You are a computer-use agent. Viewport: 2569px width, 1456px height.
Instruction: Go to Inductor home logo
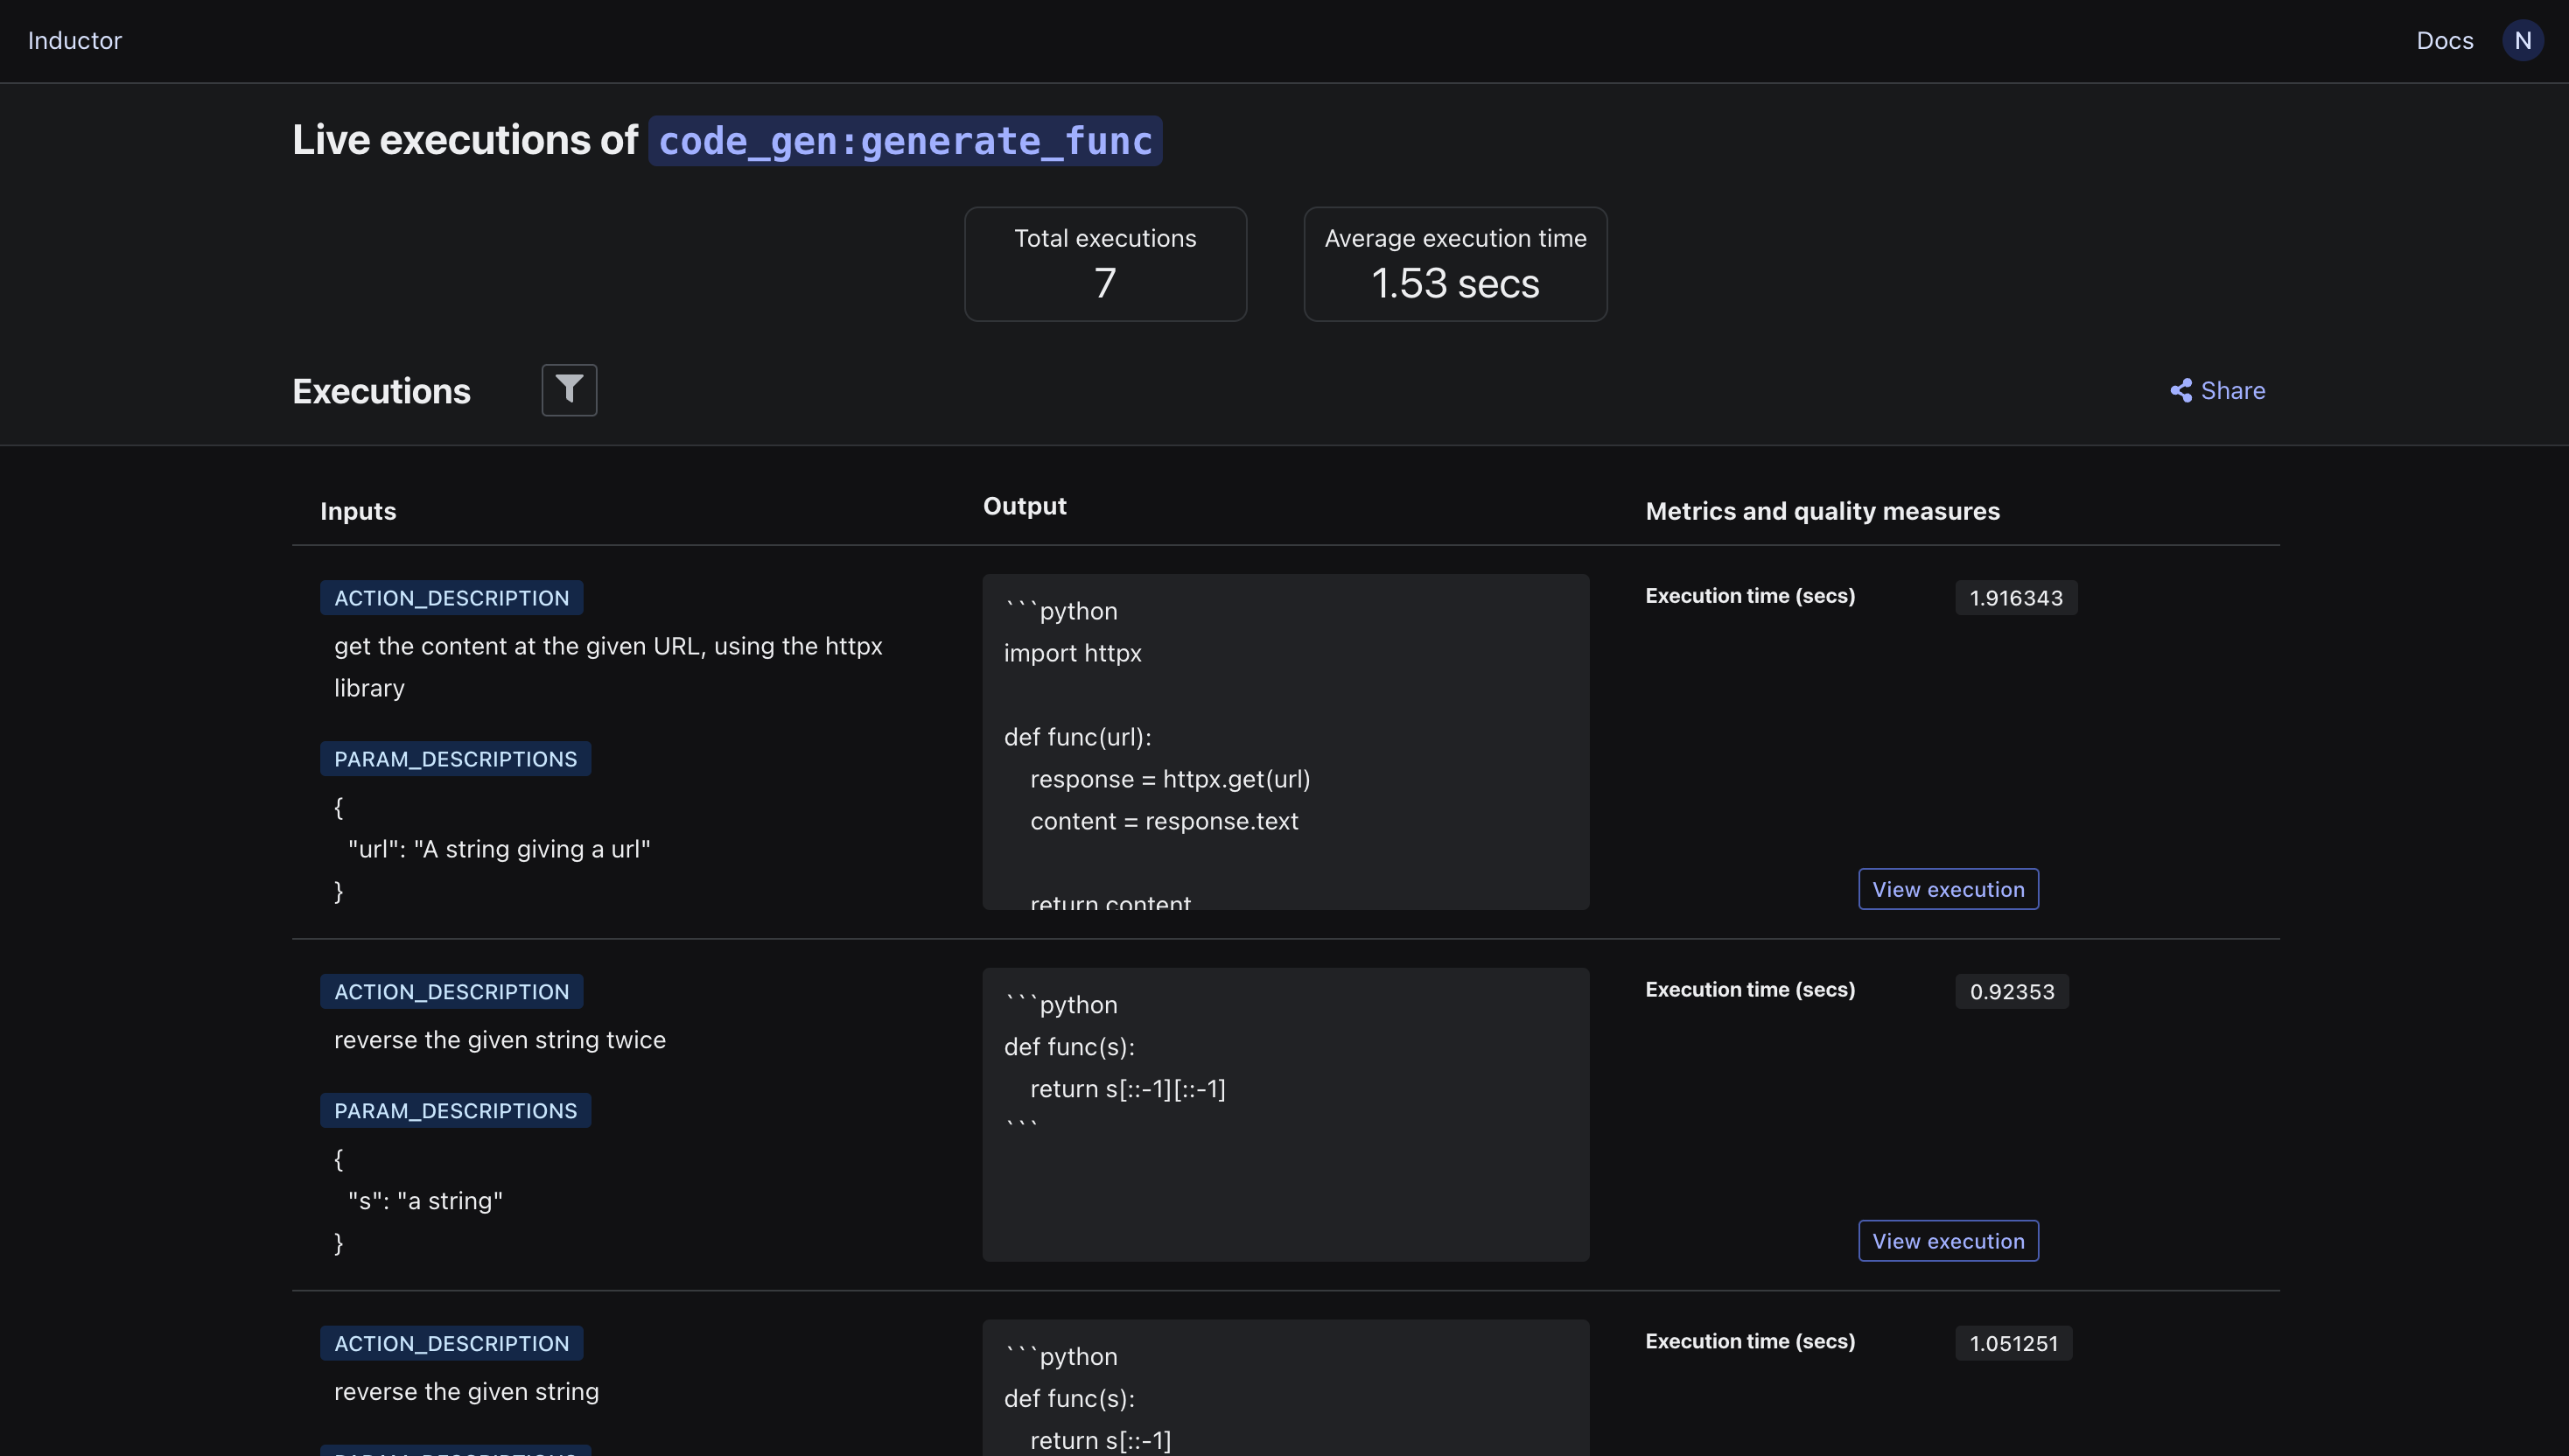pyautogui.click(x=75, y=41)
